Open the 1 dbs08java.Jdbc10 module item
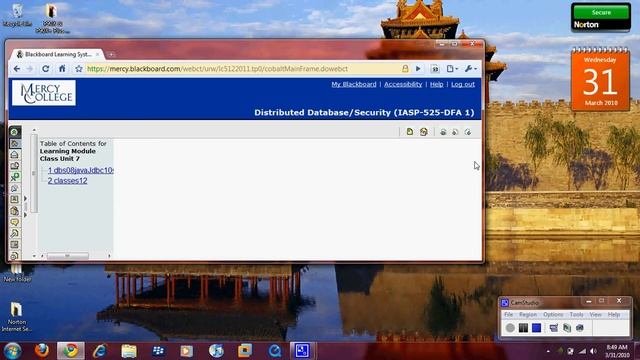Screen dimensions: 640x360 80,170
